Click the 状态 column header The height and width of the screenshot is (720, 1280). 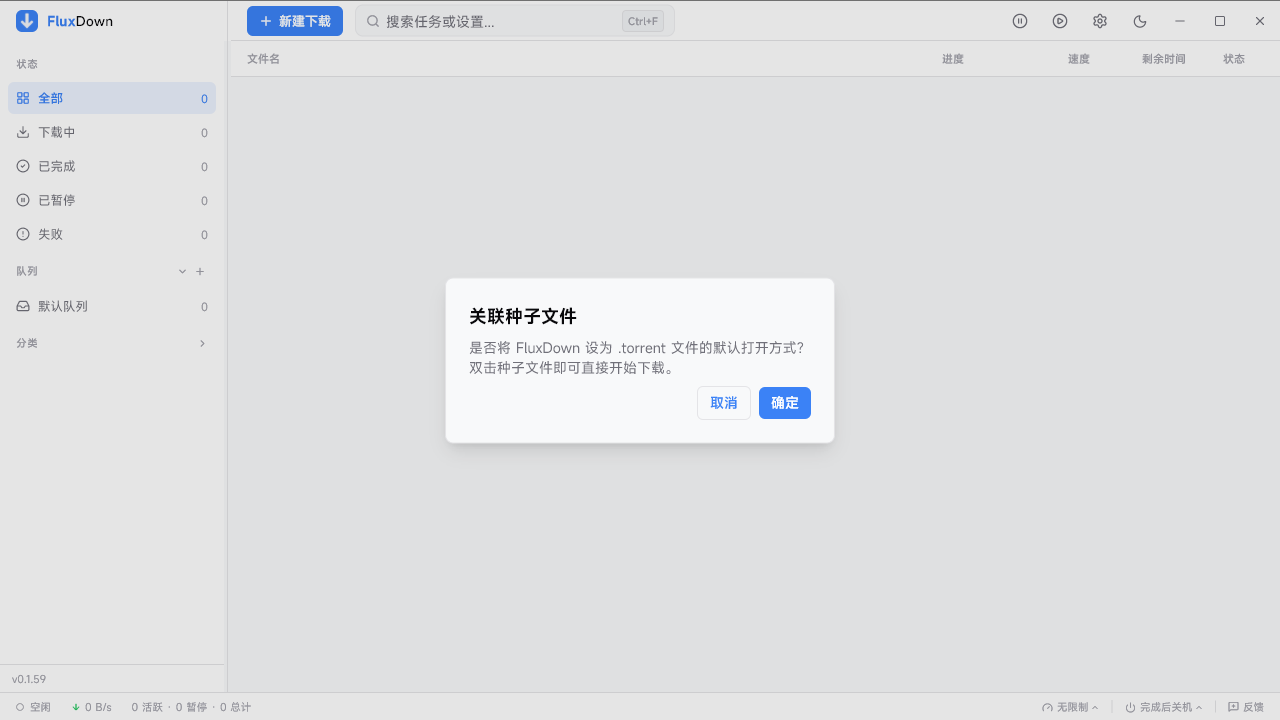[1234, 59]
